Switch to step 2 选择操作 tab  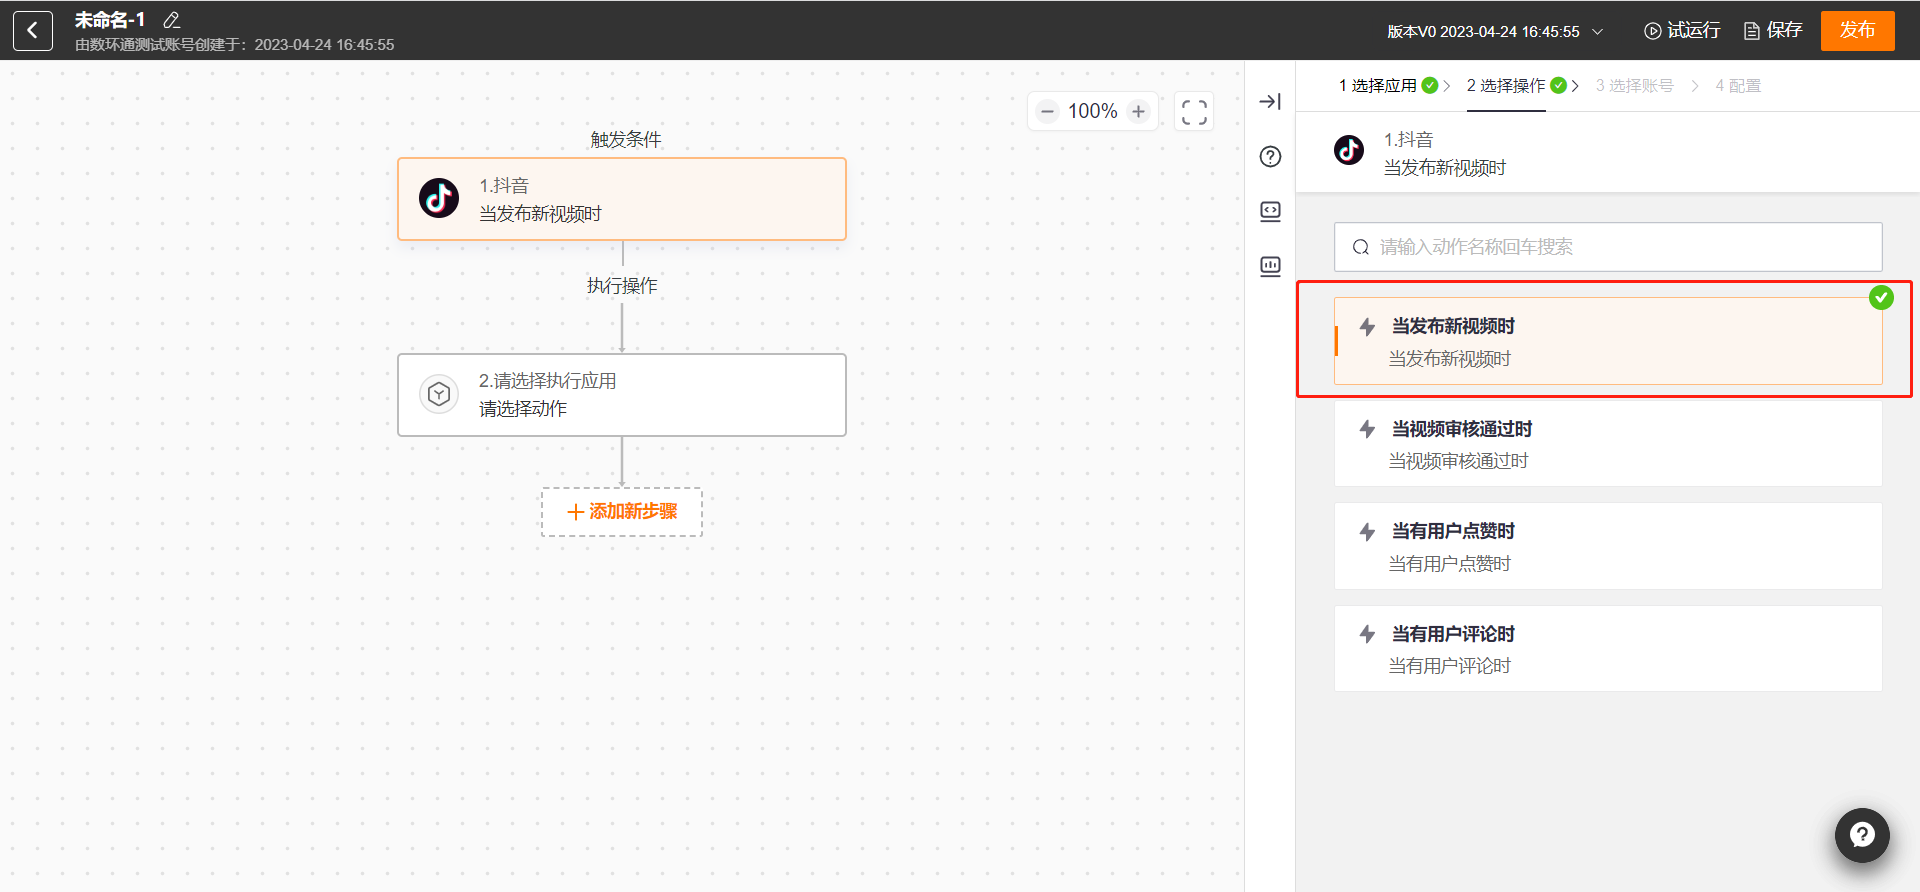[1506, 86]
